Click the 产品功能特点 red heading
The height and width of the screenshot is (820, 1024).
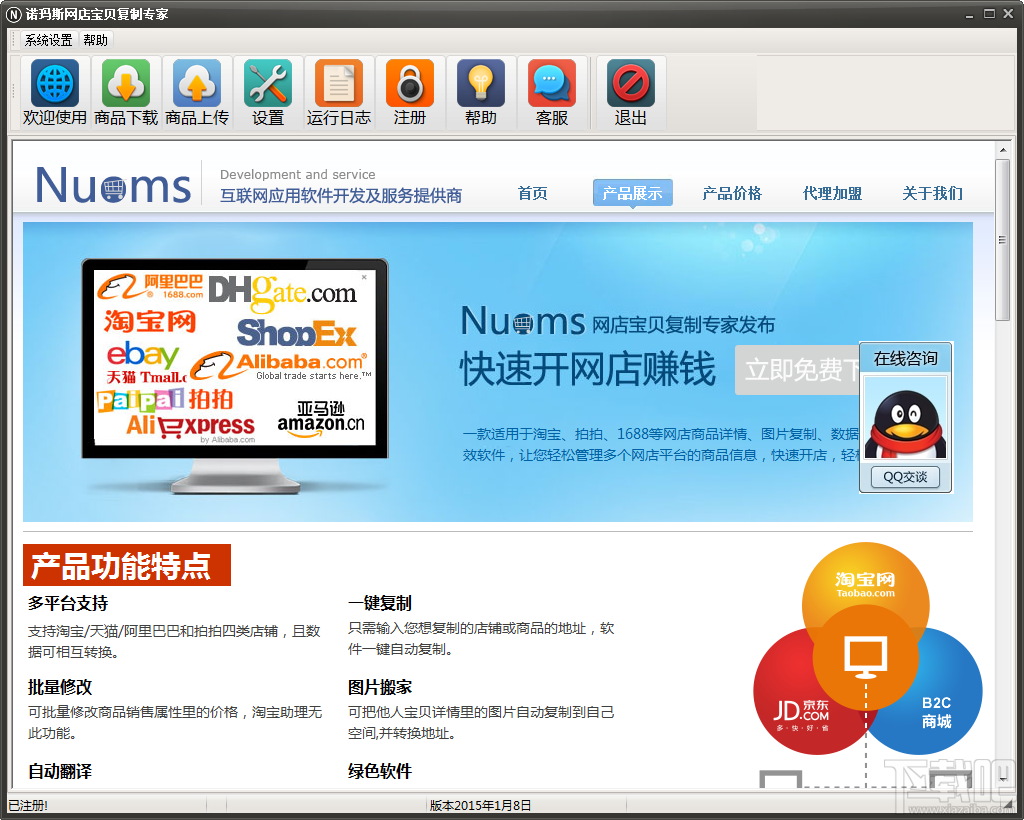coord(127,565)
